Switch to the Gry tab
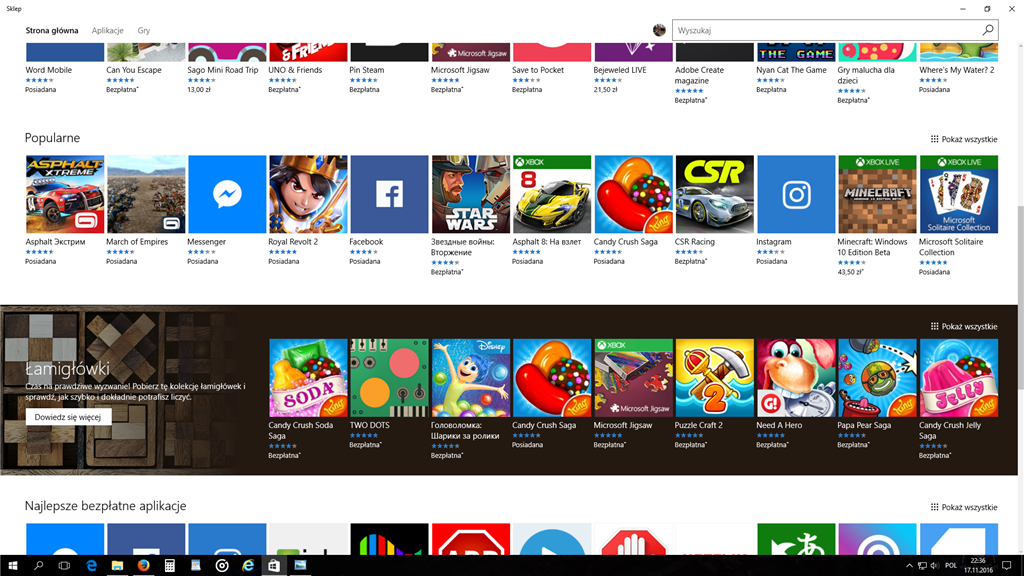Image resolution: width=1024 pixels, height=576 pixels. 144,31
